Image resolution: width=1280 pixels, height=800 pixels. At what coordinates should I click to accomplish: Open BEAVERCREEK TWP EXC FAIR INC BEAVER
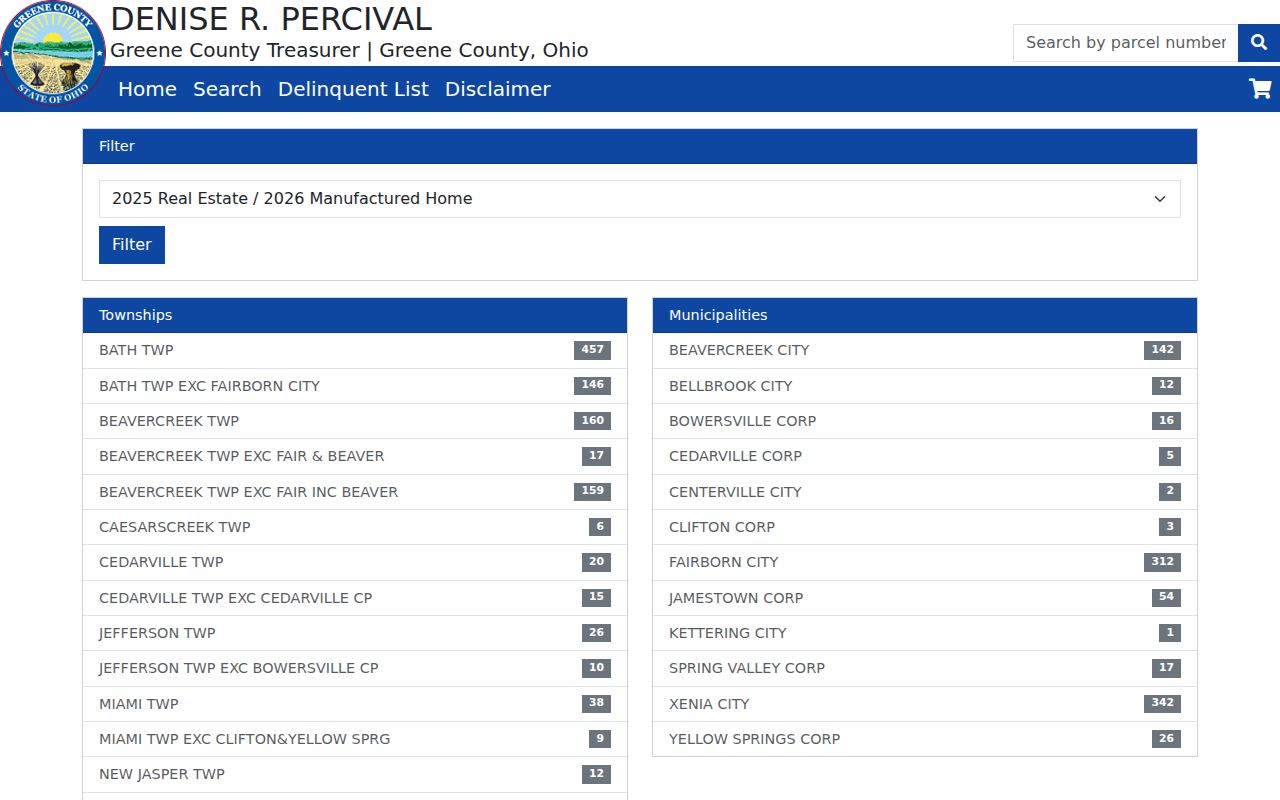(x=355, y=492)
